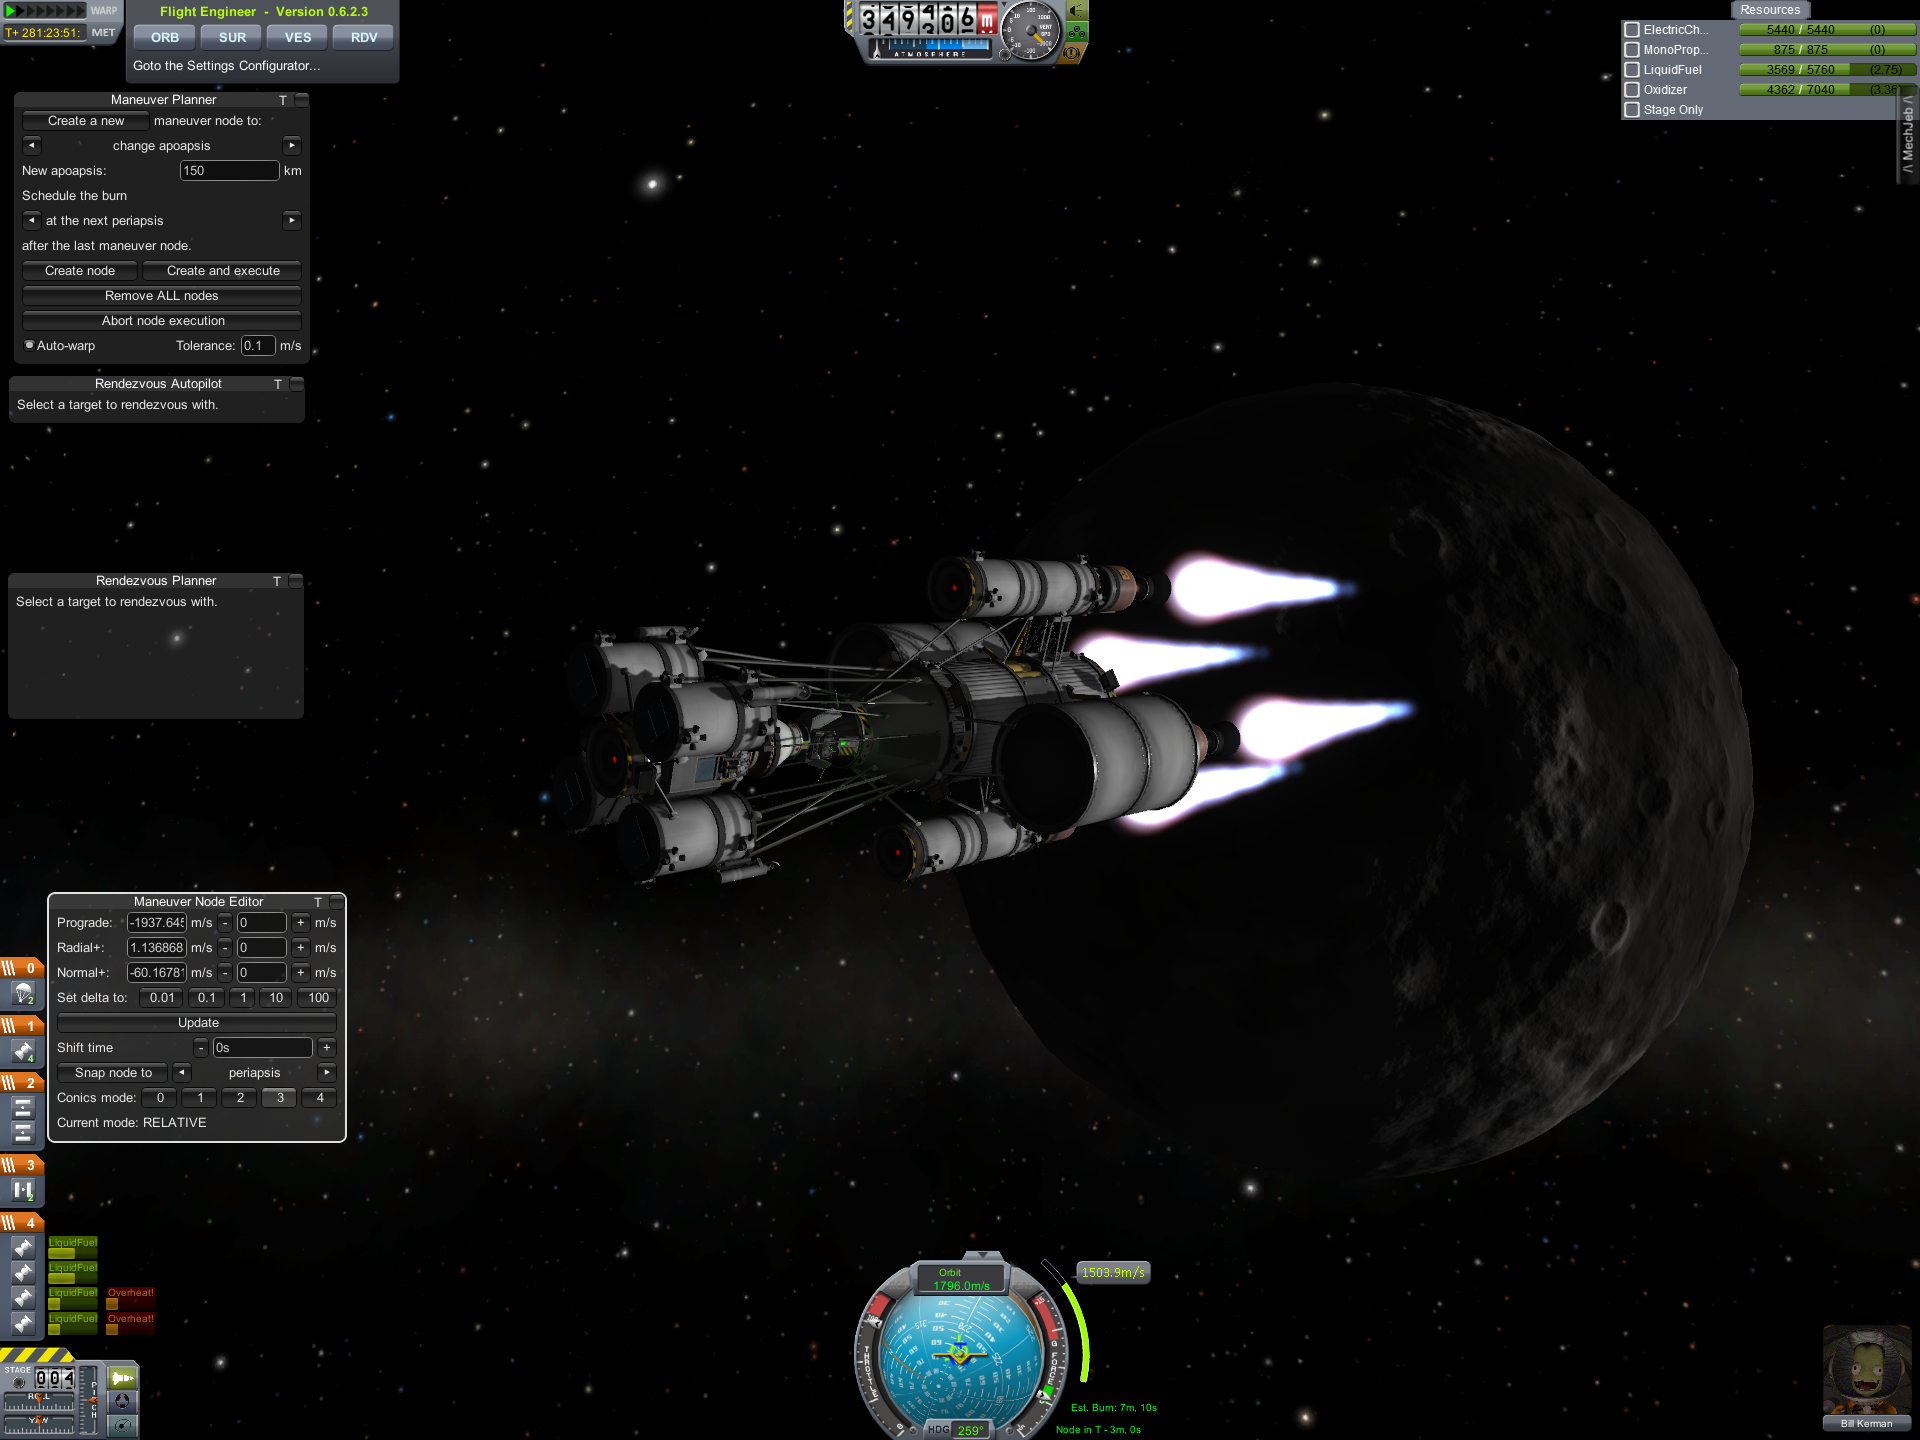The width and height of the screenshot is (1920, 1440).
Task: Click the Tolerance input field
Action: click(258, 346)
